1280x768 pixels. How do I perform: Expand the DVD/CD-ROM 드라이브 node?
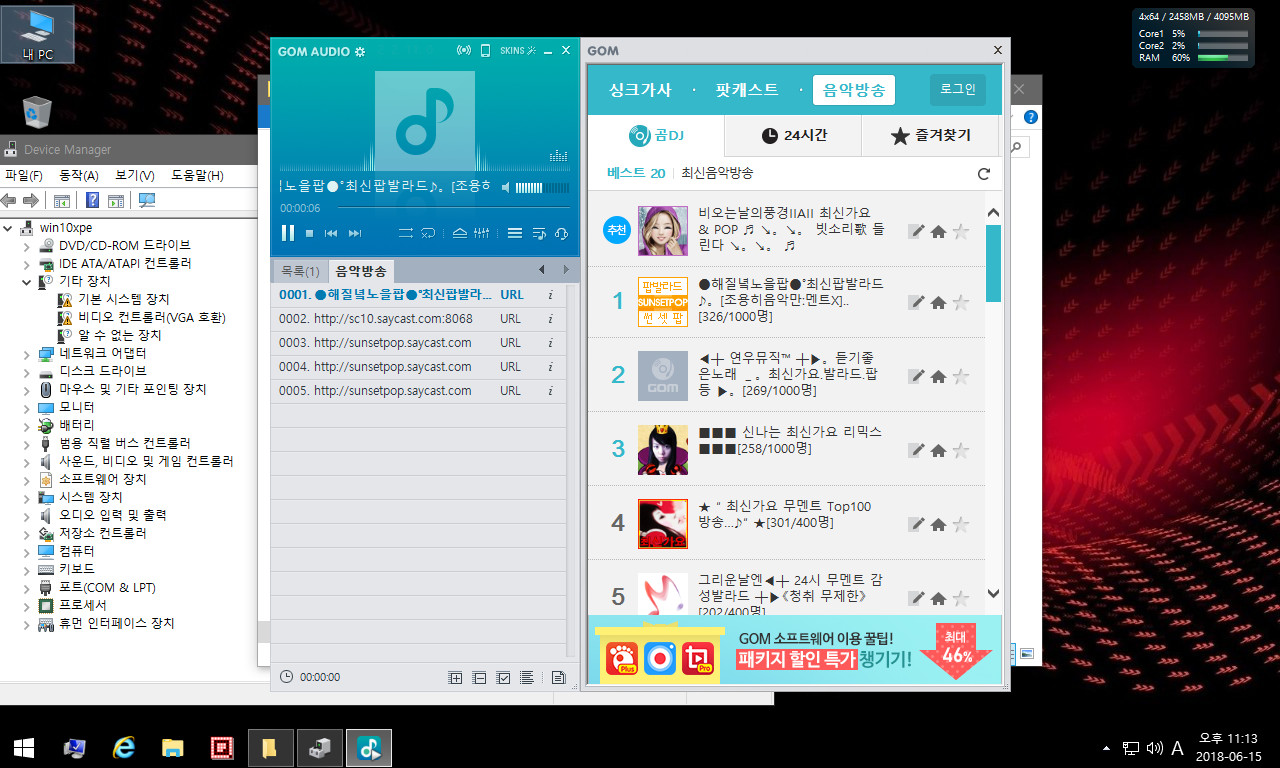[x=27, y=246]
